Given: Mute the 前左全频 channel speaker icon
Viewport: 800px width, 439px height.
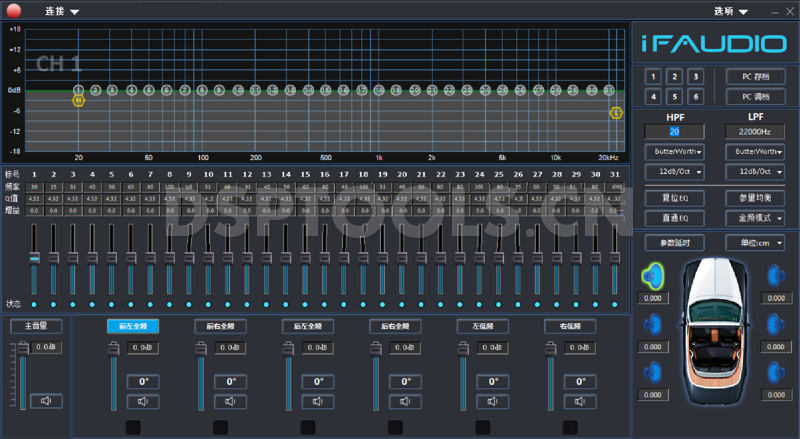Looking at the screenshot, I should pos(142,401).
